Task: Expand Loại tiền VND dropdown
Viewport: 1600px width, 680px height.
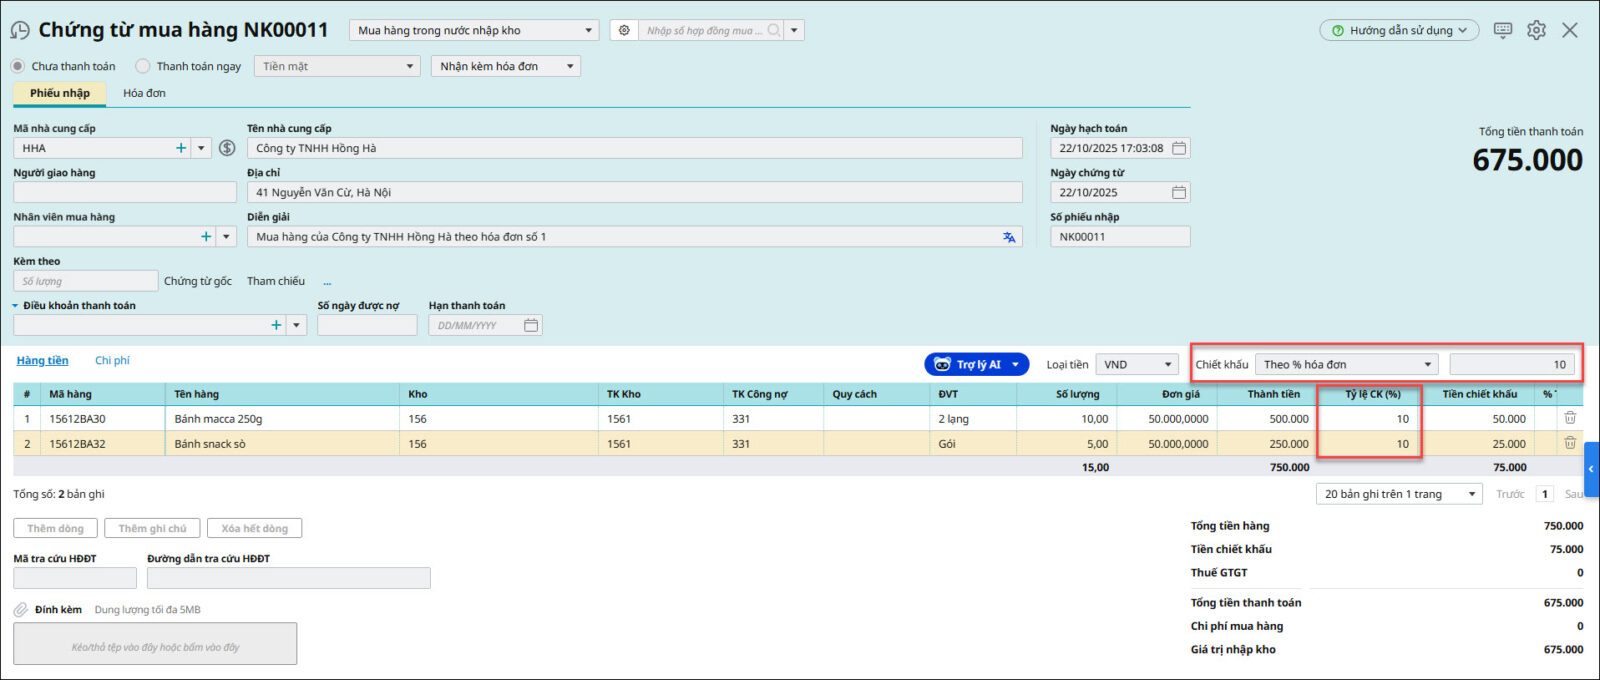Action: coord(1138,365)
